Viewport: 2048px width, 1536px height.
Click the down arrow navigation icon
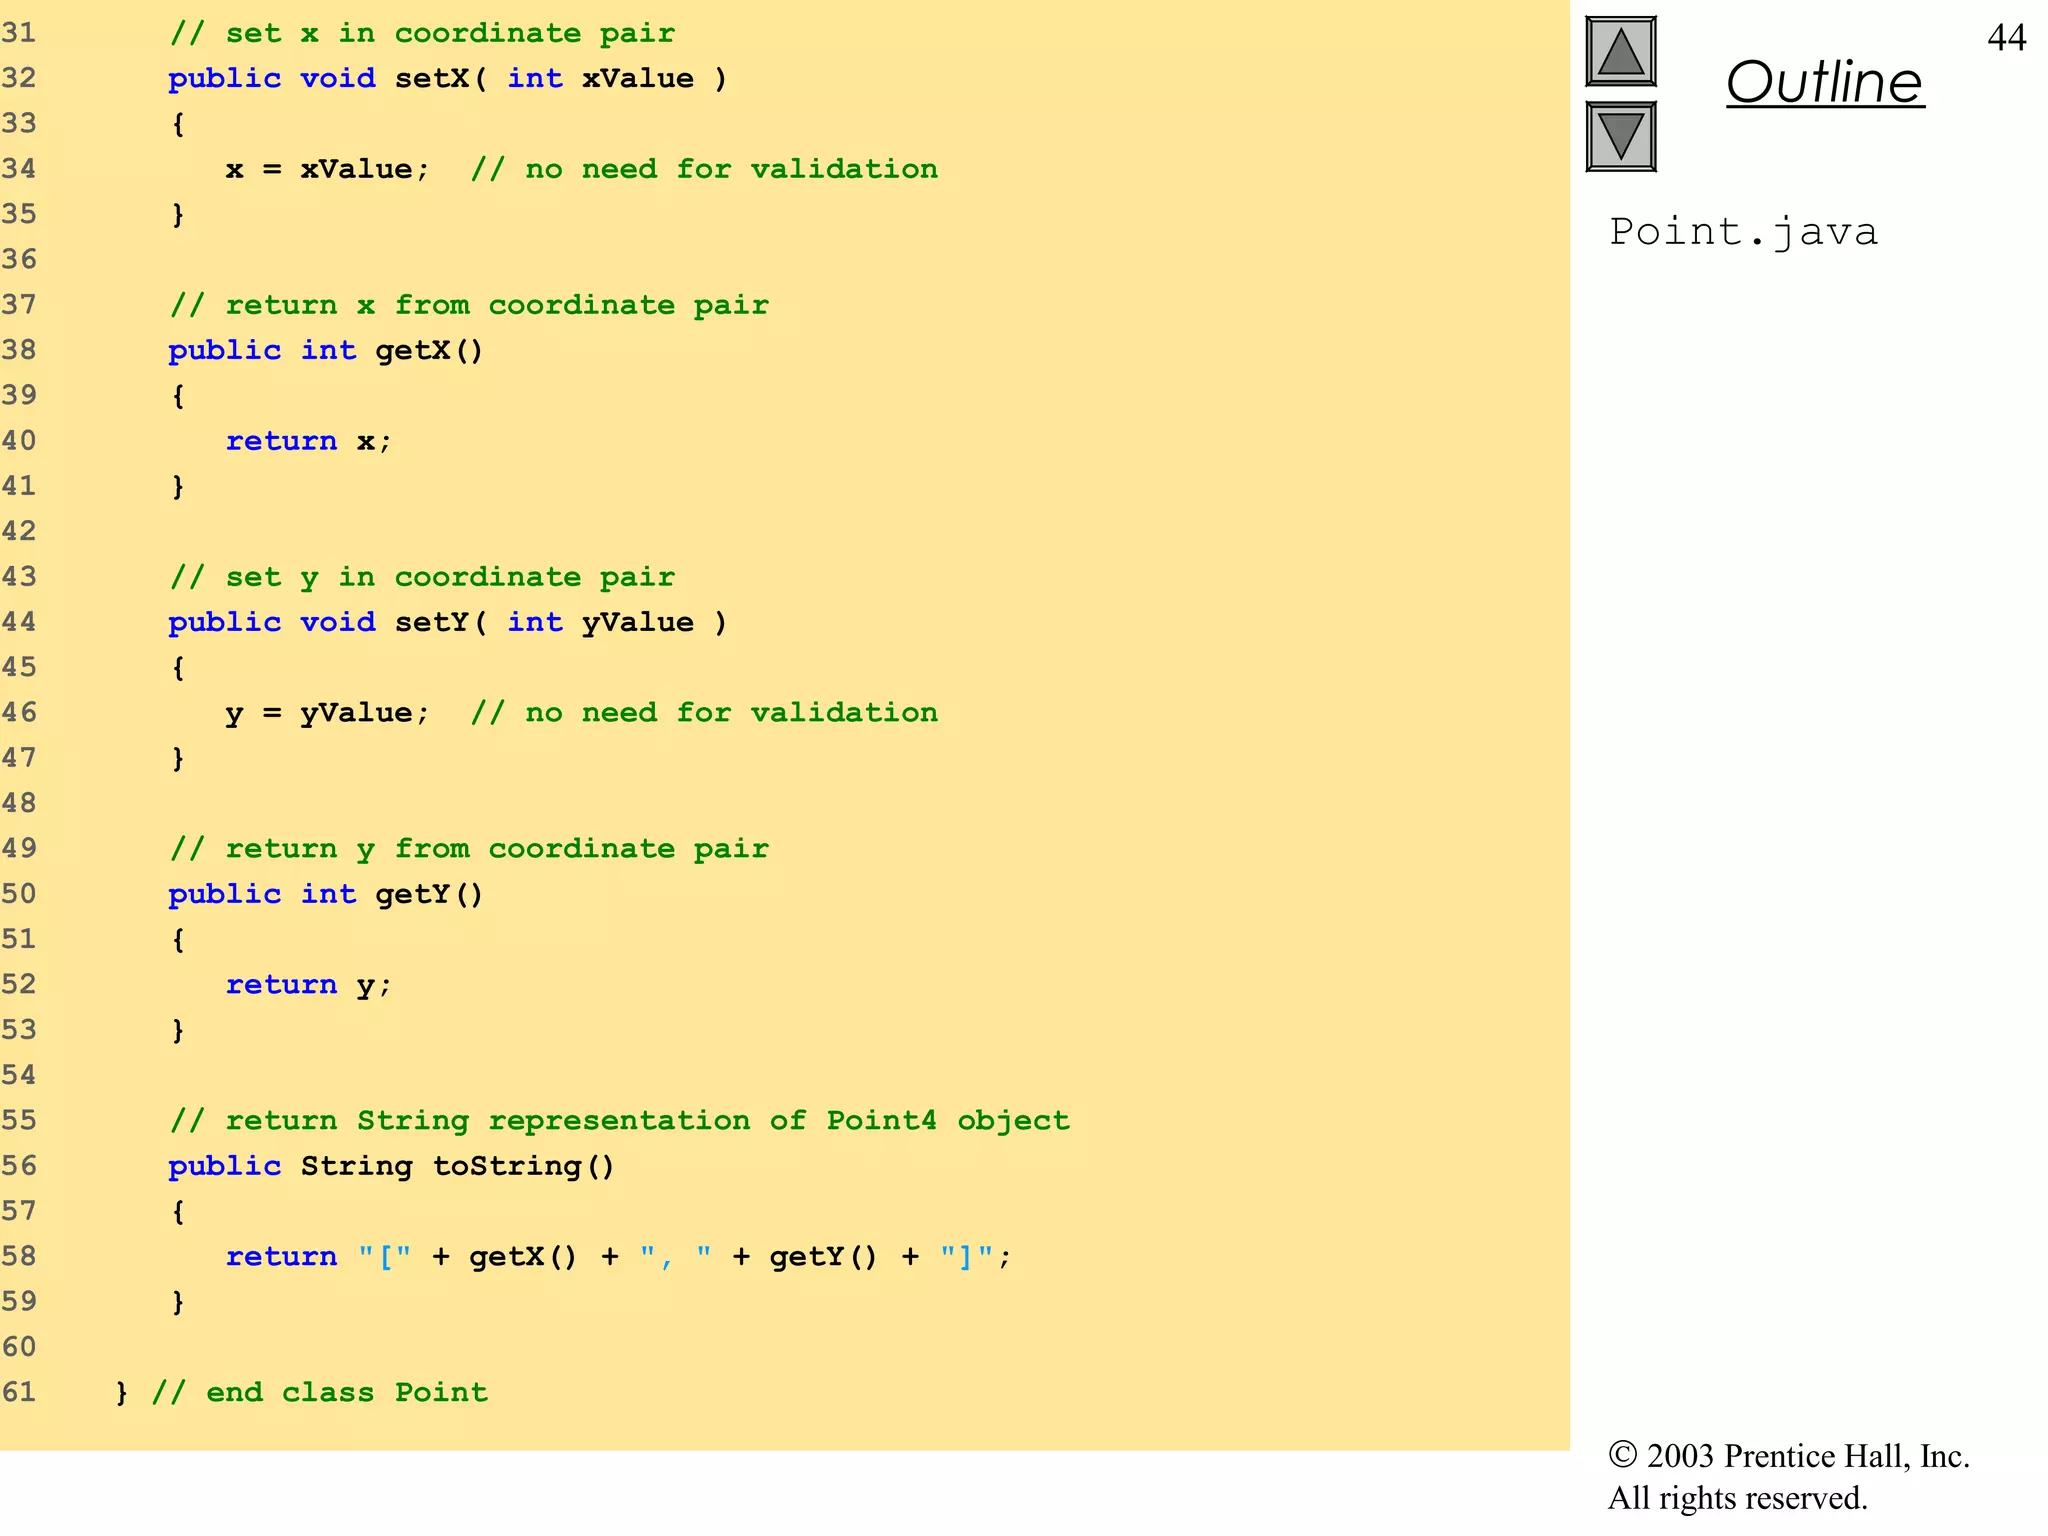pyautogui.click(x=1620, y=137)
